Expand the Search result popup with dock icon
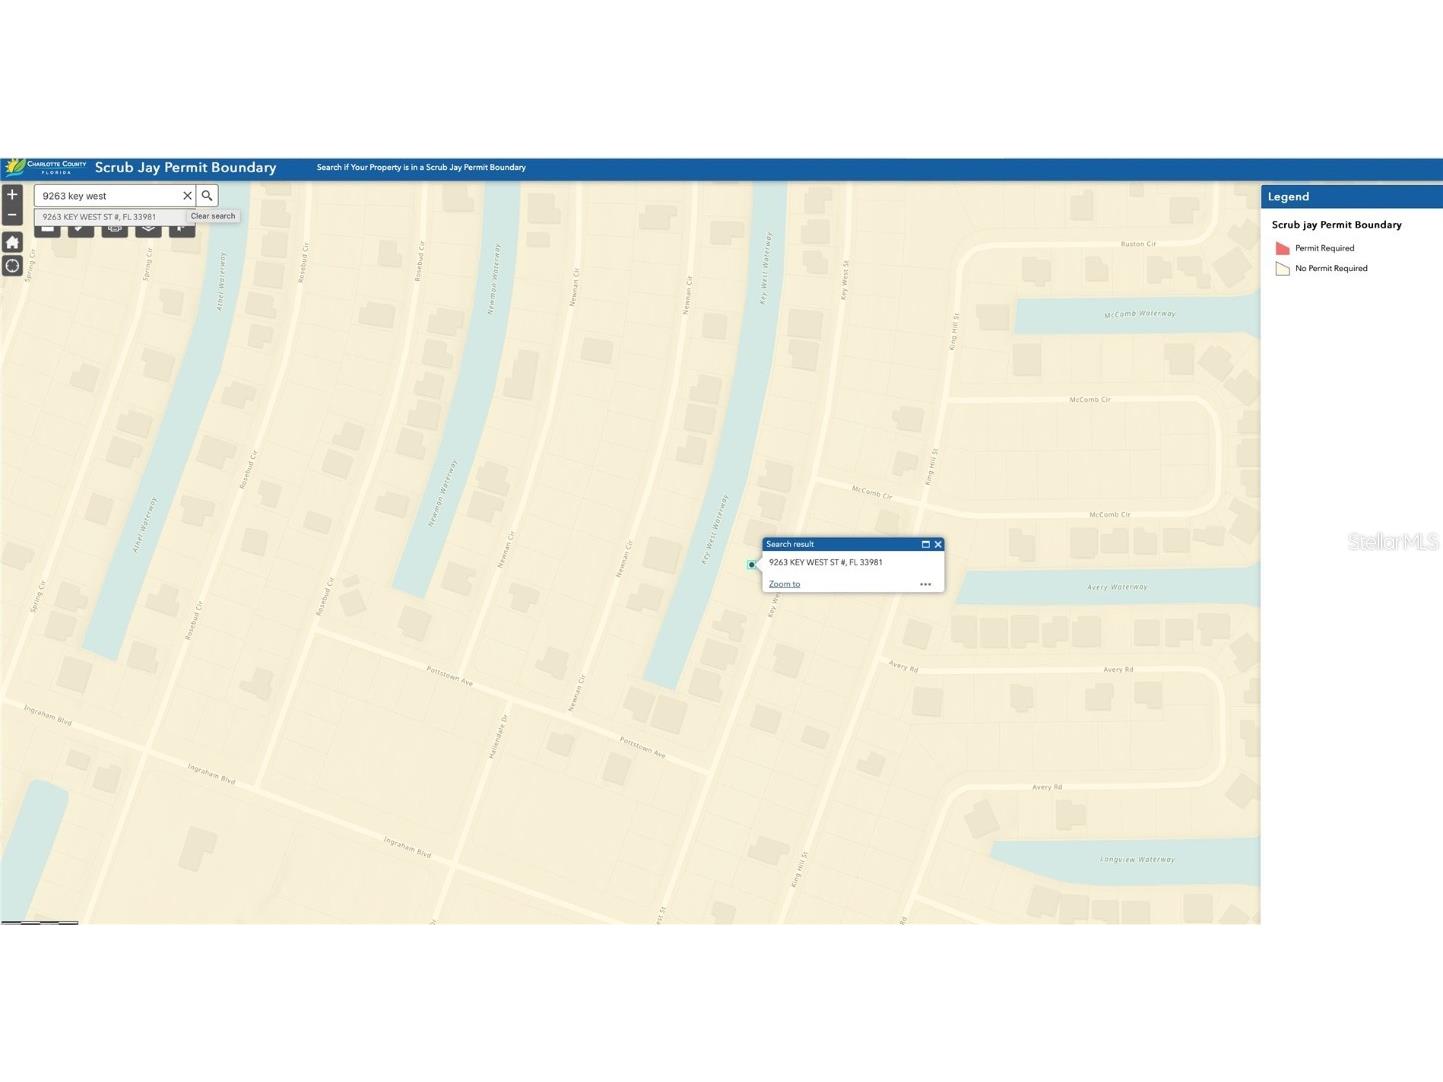This screenshot has width=1443, height=1082. [926, 544]
